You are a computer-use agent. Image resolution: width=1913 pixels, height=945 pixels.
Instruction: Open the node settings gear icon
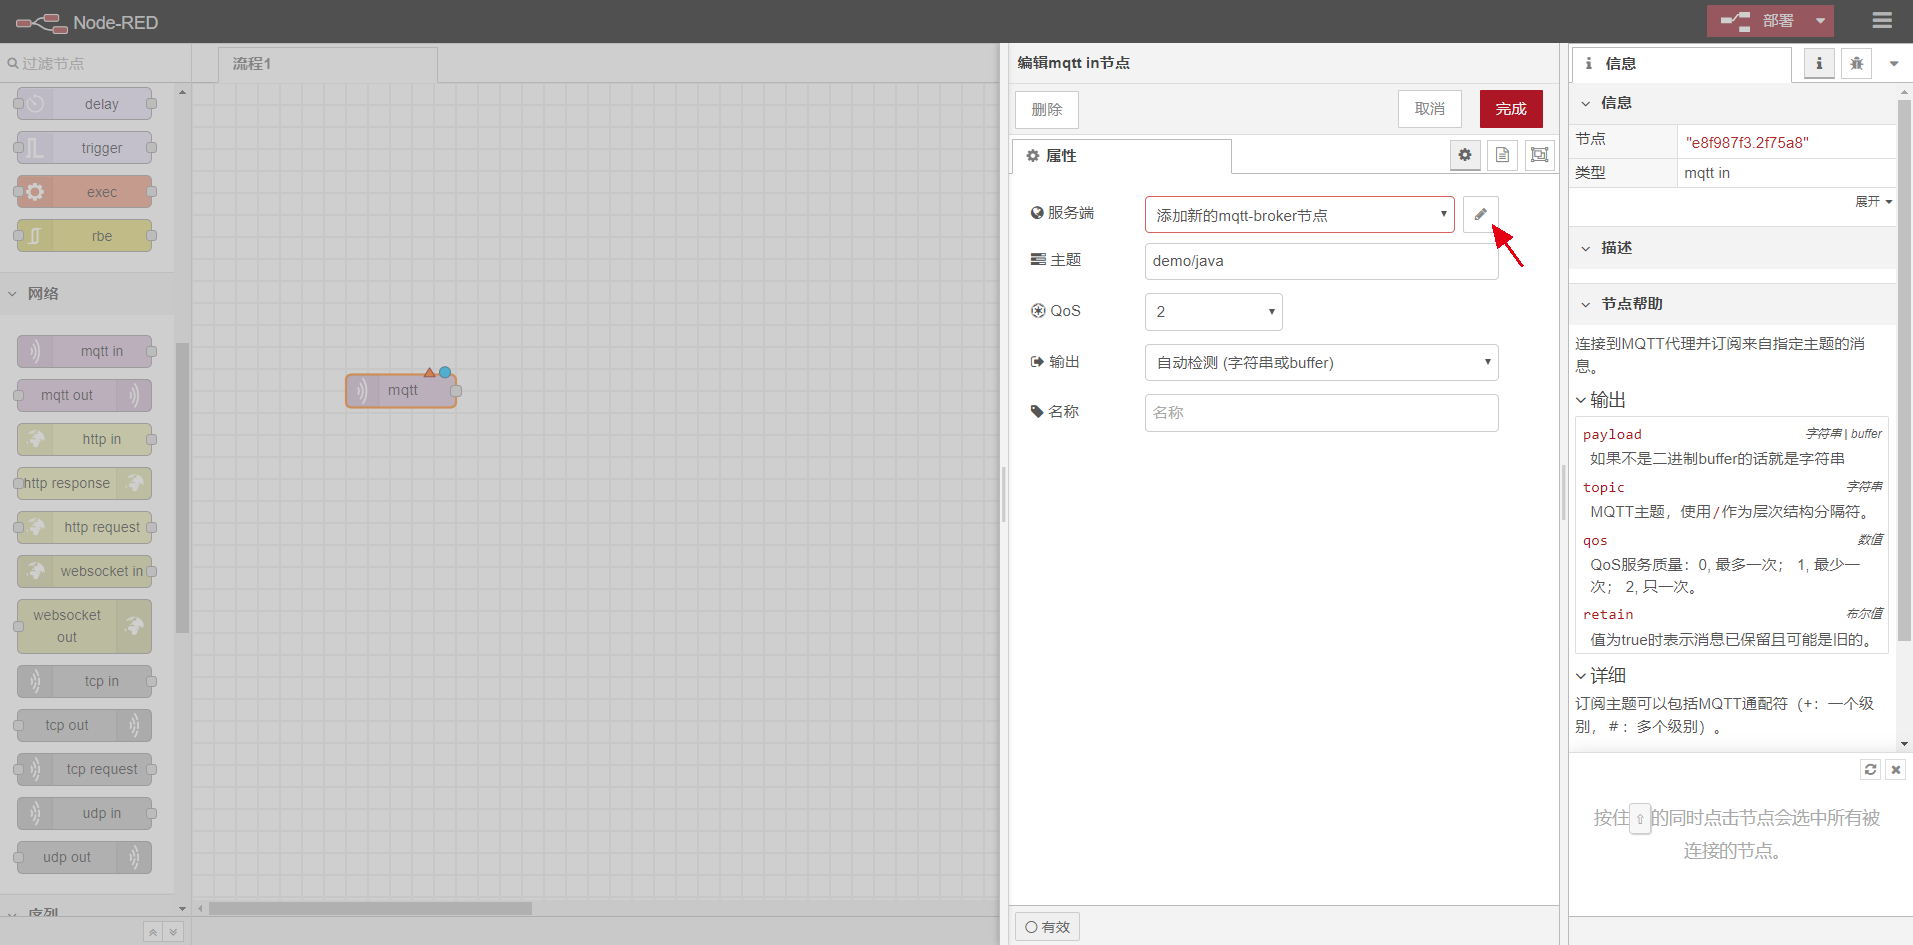click(1465, 155)
